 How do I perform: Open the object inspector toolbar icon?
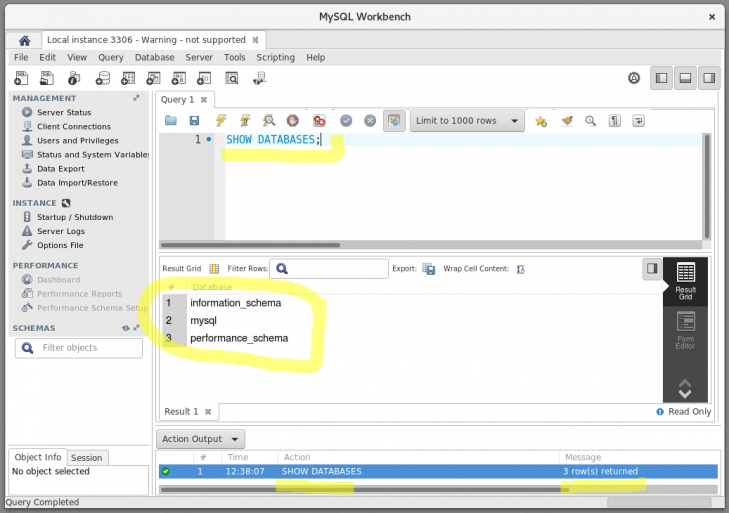click(x=74, y=78)
